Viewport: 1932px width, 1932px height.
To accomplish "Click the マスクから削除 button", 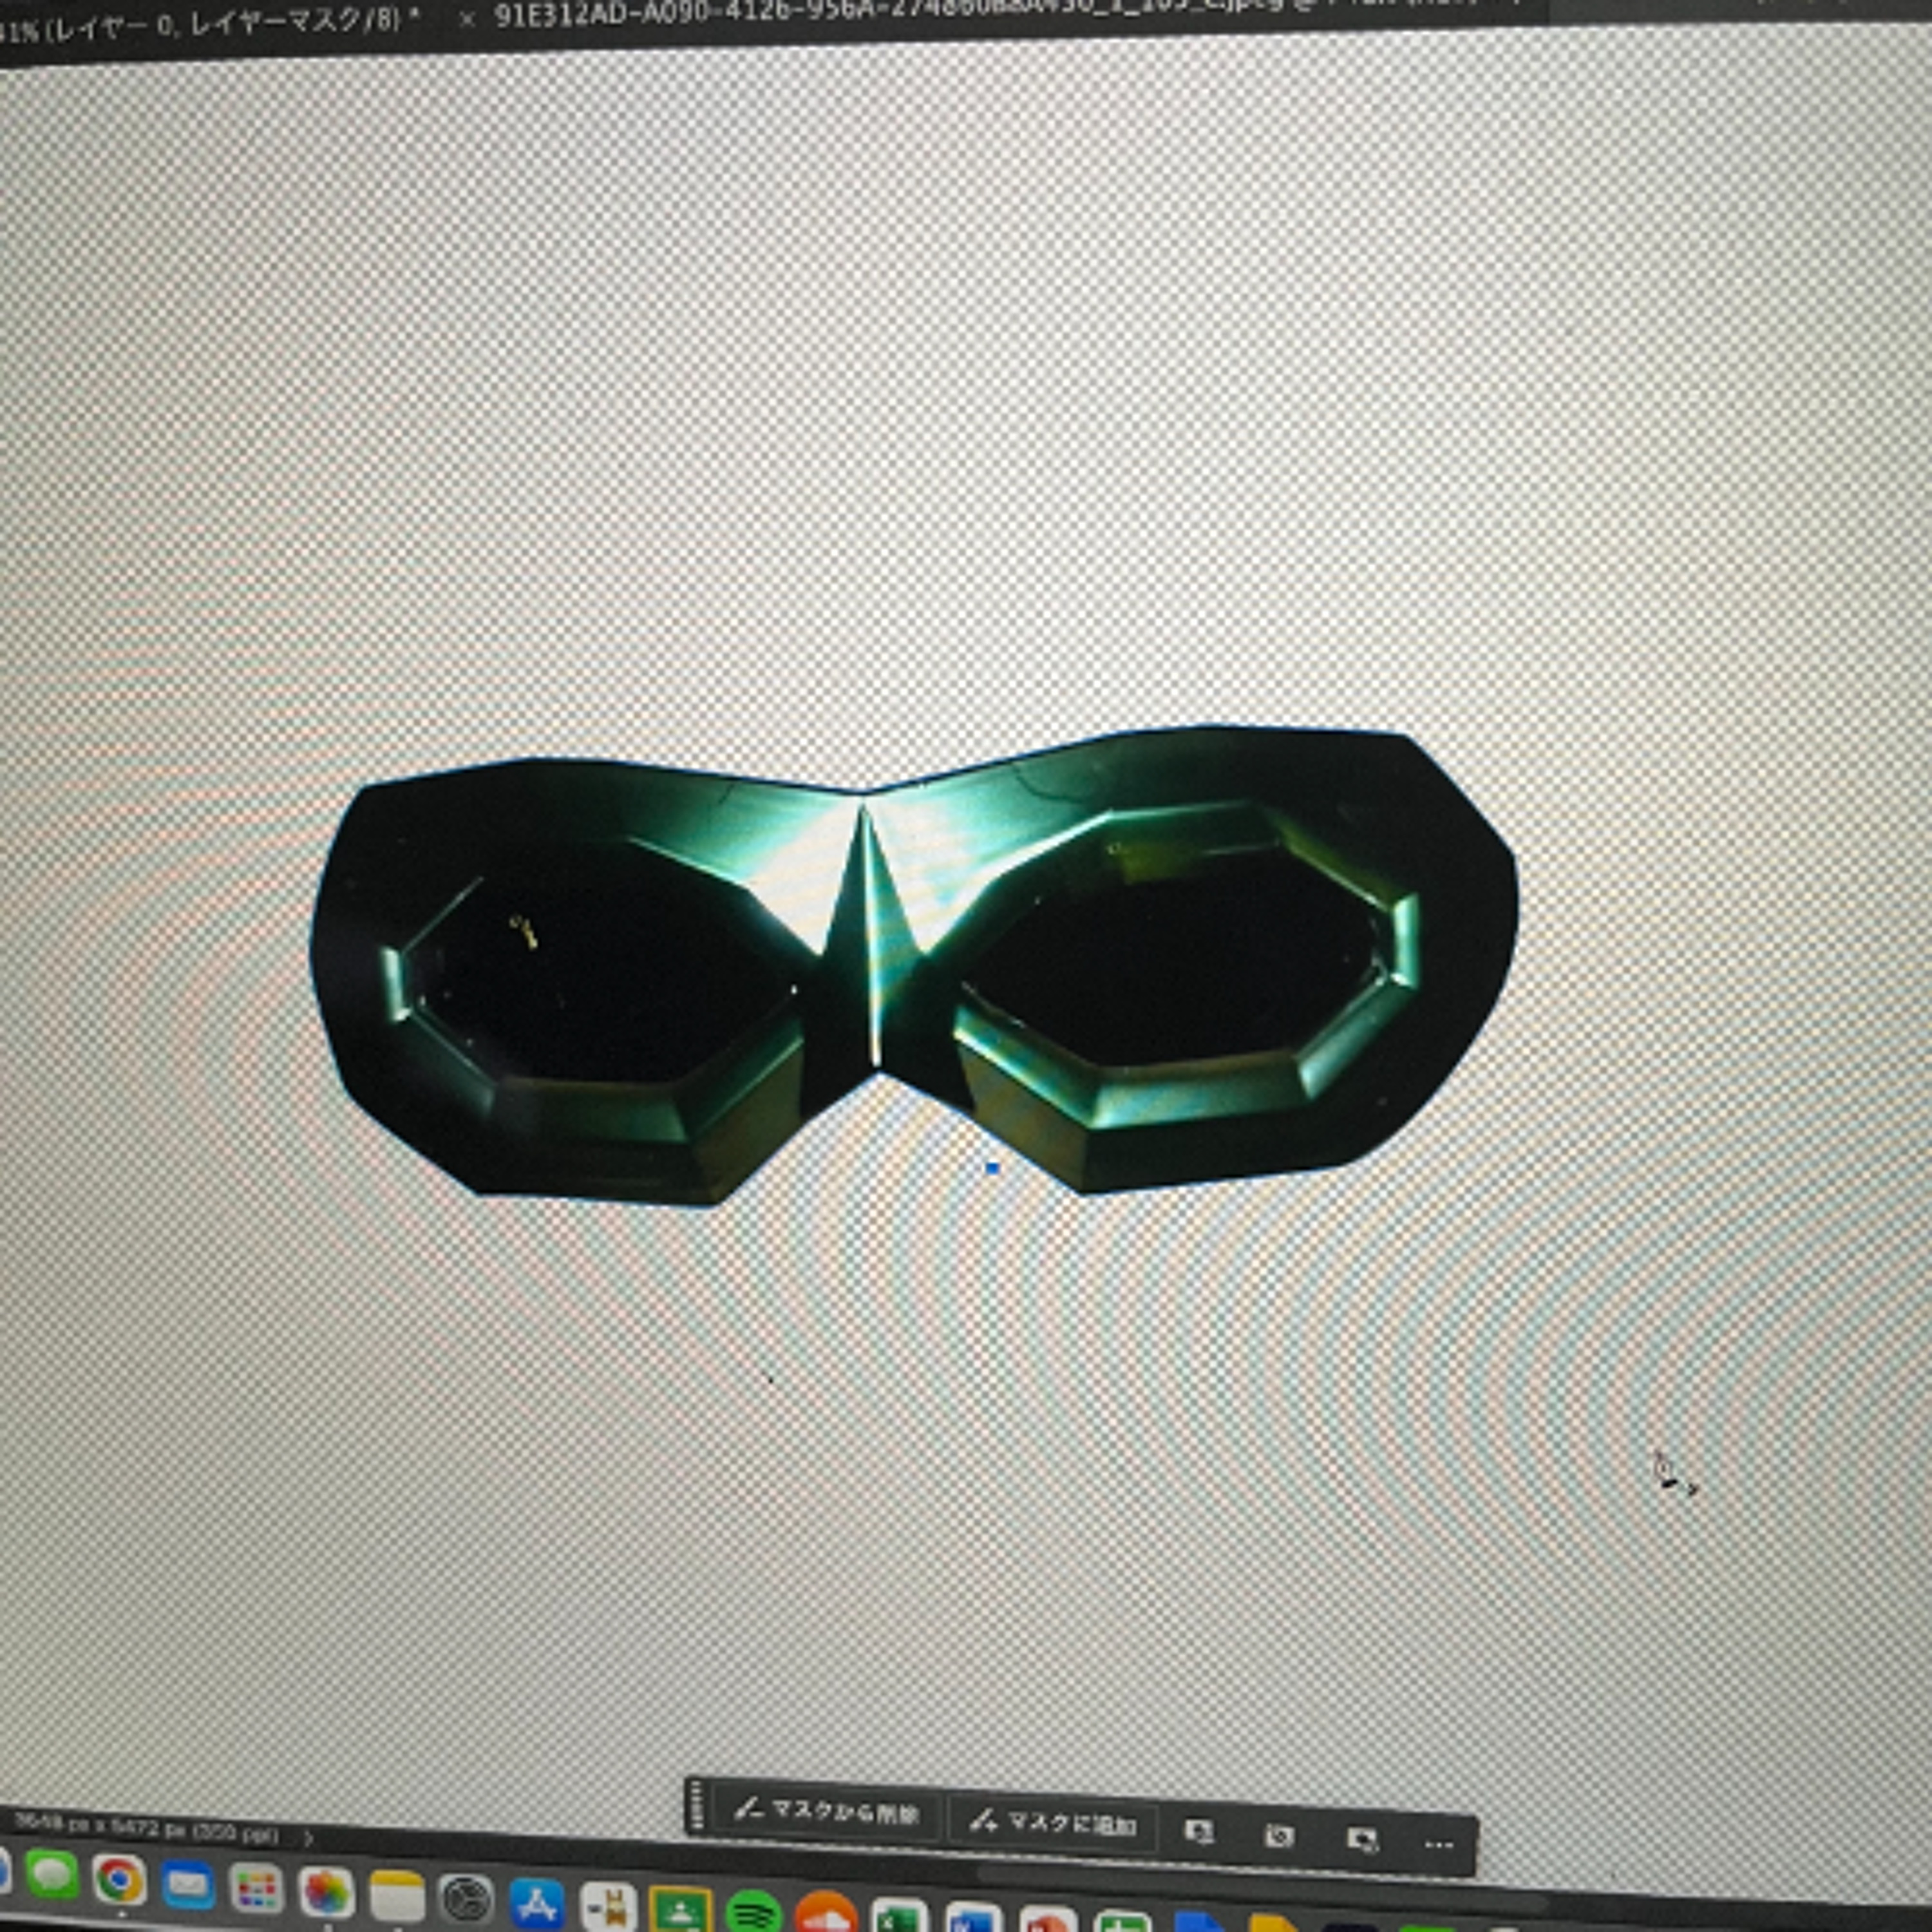I will point(826,1811).
